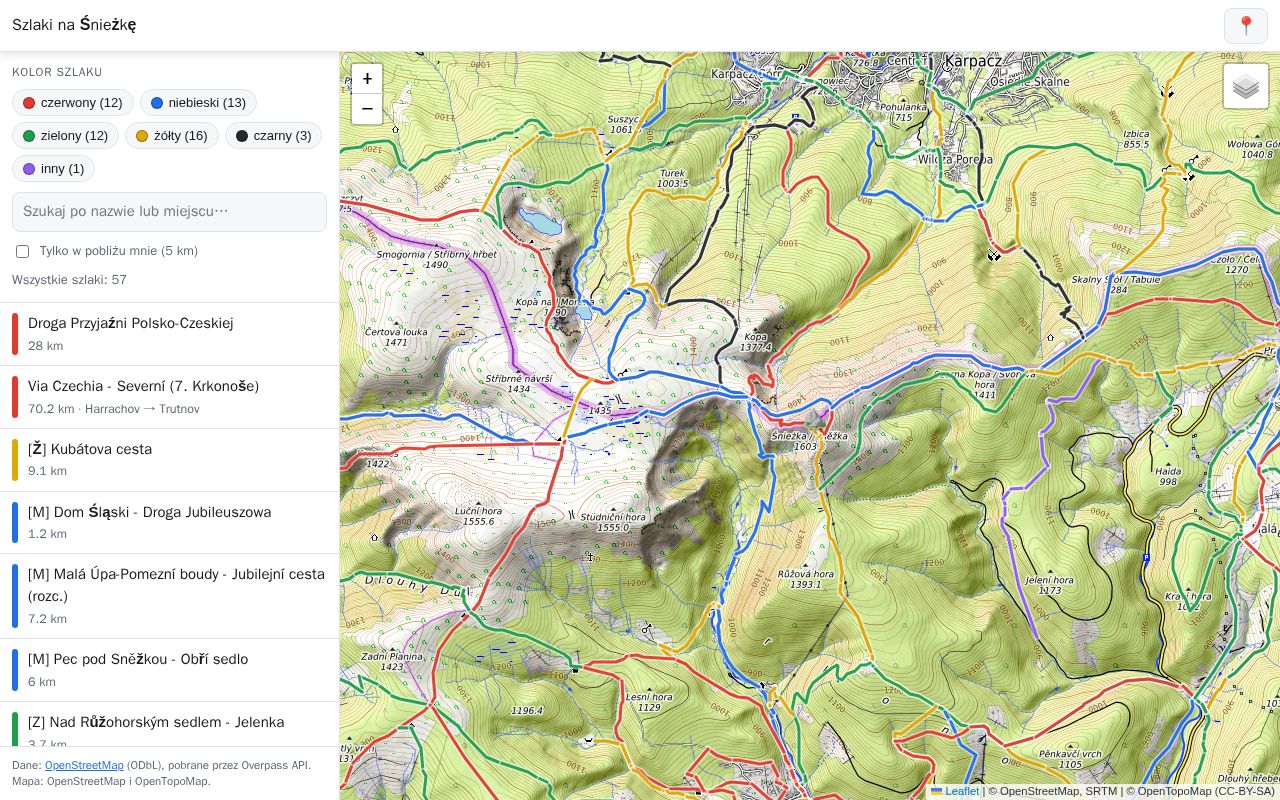
Task: Toggle the czerwony (12) trail filter
Action: click(x=73, y=103)
